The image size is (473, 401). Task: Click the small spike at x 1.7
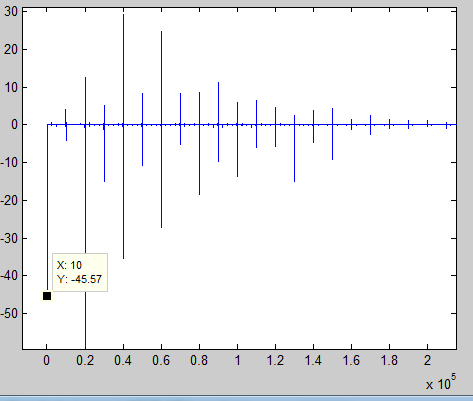370,125
